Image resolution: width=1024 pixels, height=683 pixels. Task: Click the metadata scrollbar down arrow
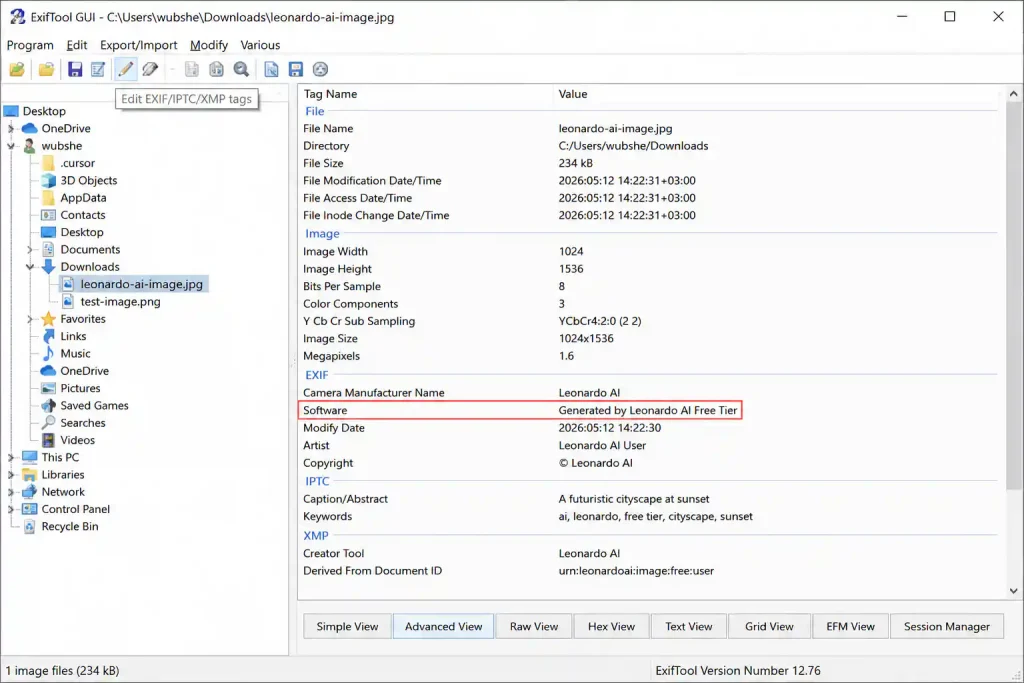point(1014,591)
